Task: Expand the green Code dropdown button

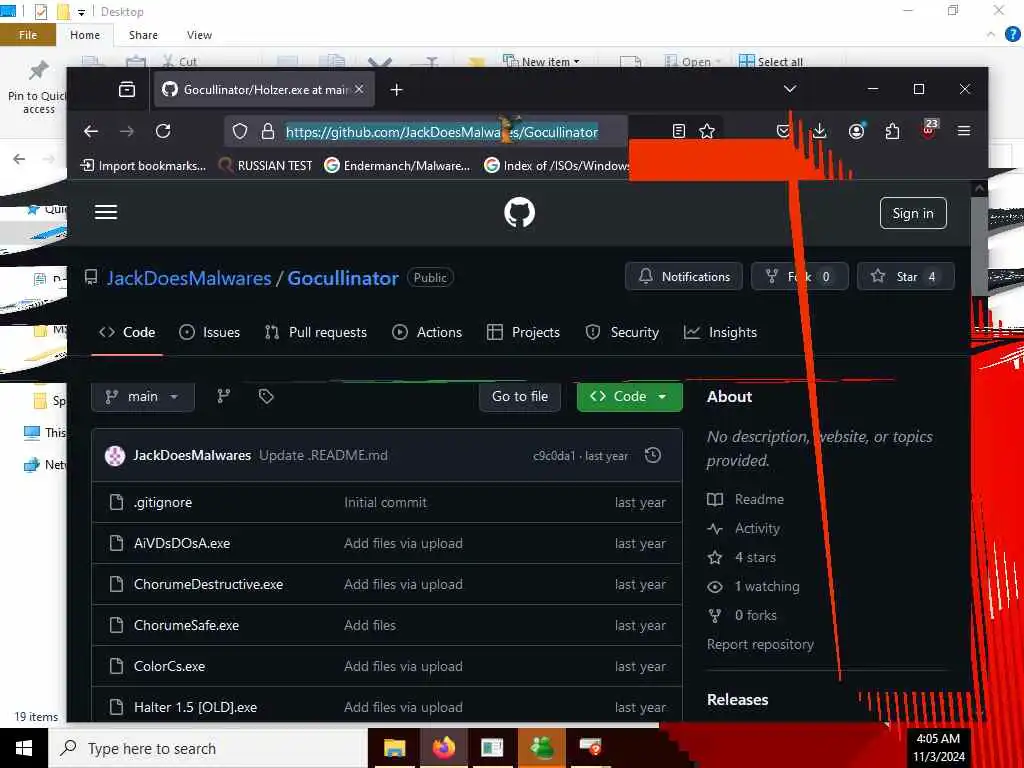Action: coord(630,396)
